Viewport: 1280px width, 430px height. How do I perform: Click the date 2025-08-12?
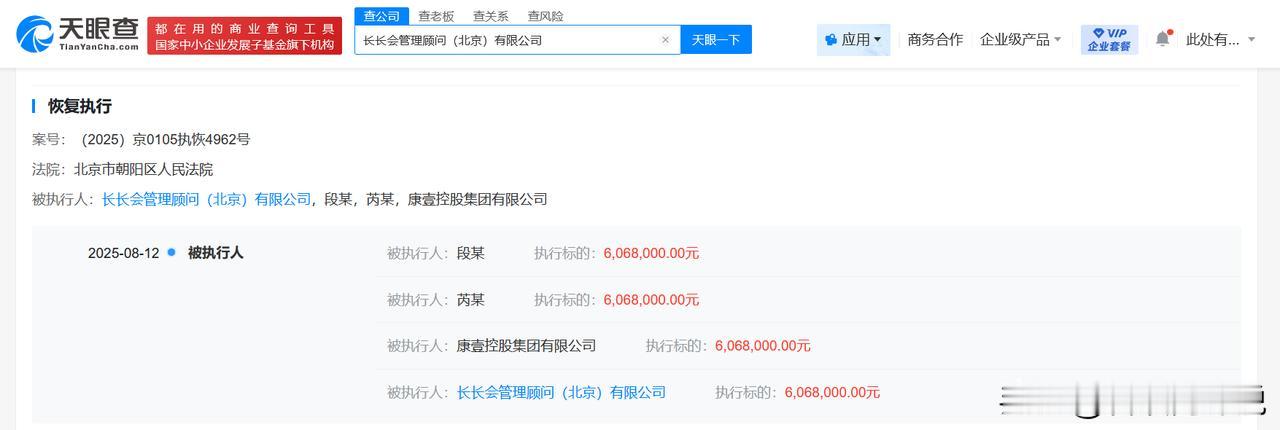tap(123, 253)
